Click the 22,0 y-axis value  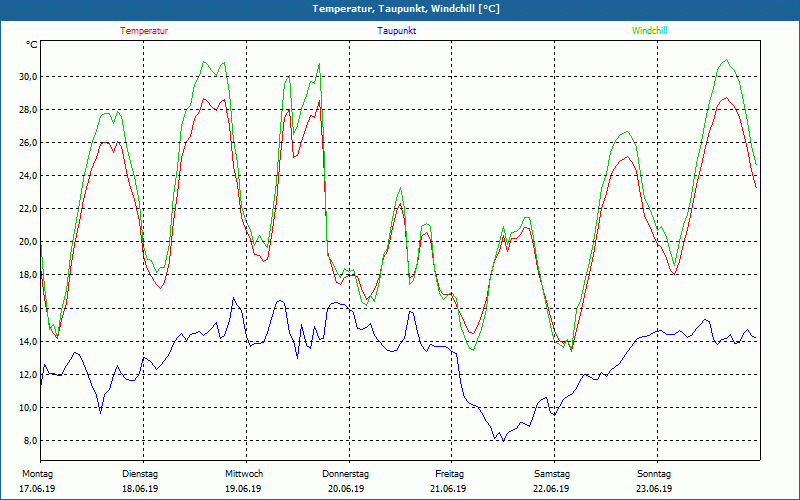click(x=28, y=208)
